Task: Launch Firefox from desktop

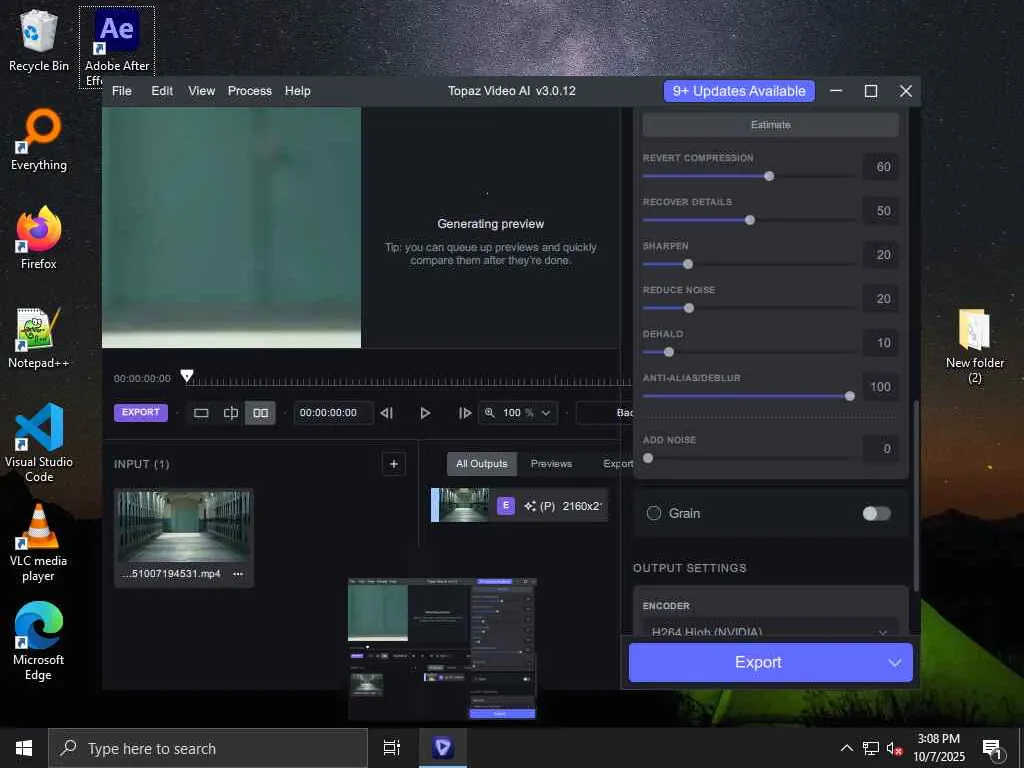Action: (39, 238)
